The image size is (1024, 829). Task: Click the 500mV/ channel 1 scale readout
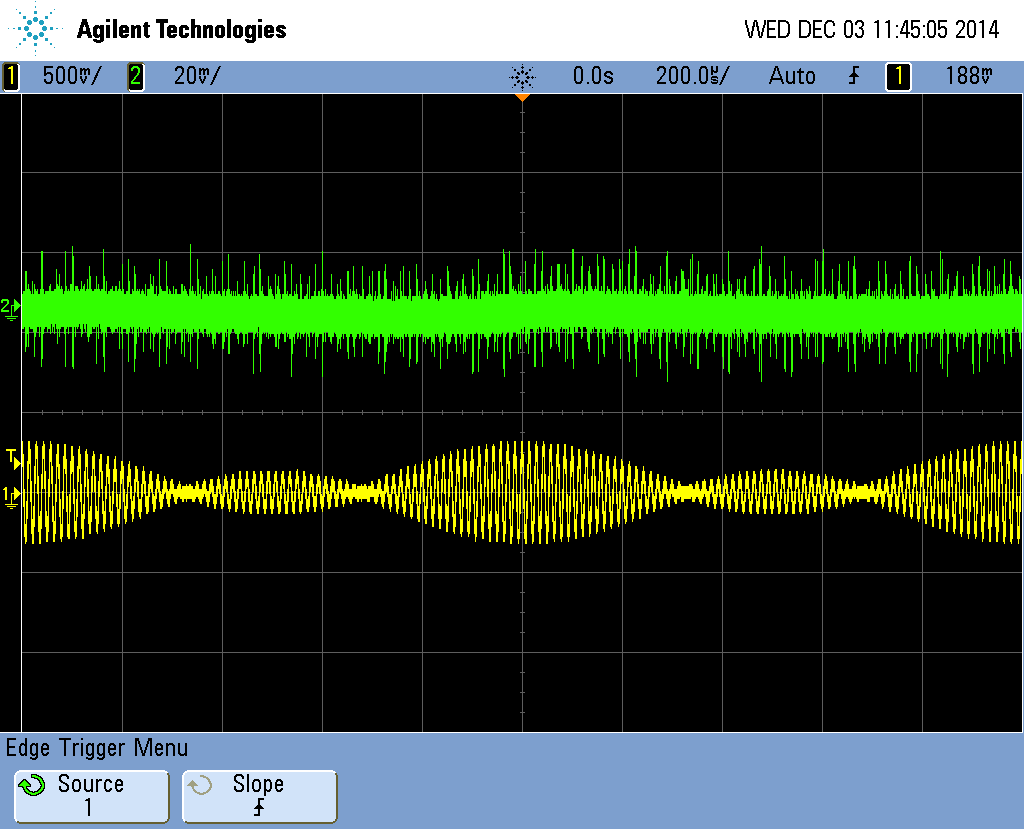pos(71,76)
